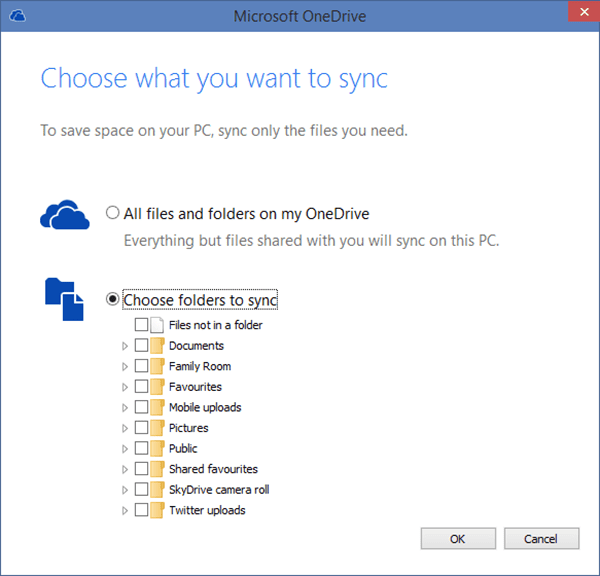Image resolution: width=600 pixels, height=576 pixels.
Task: Select the "Public" folder name
Action: pyautogui.click(x=183, y=449)
